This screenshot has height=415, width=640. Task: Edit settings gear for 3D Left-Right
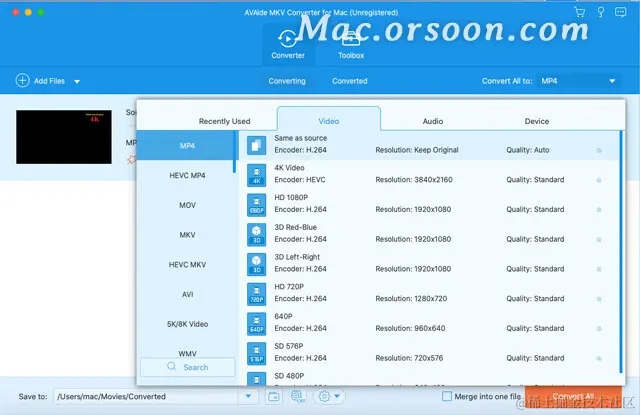(599, 269)
